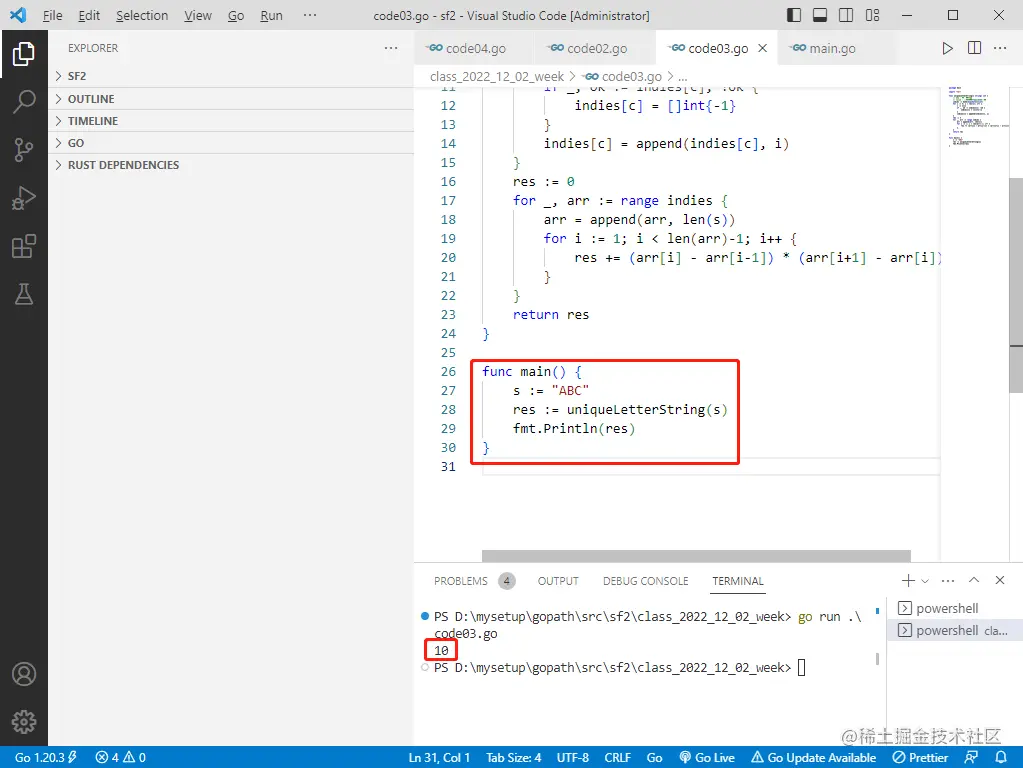
Task: Create a new terminal with plus icon
Action: [908, 580]
